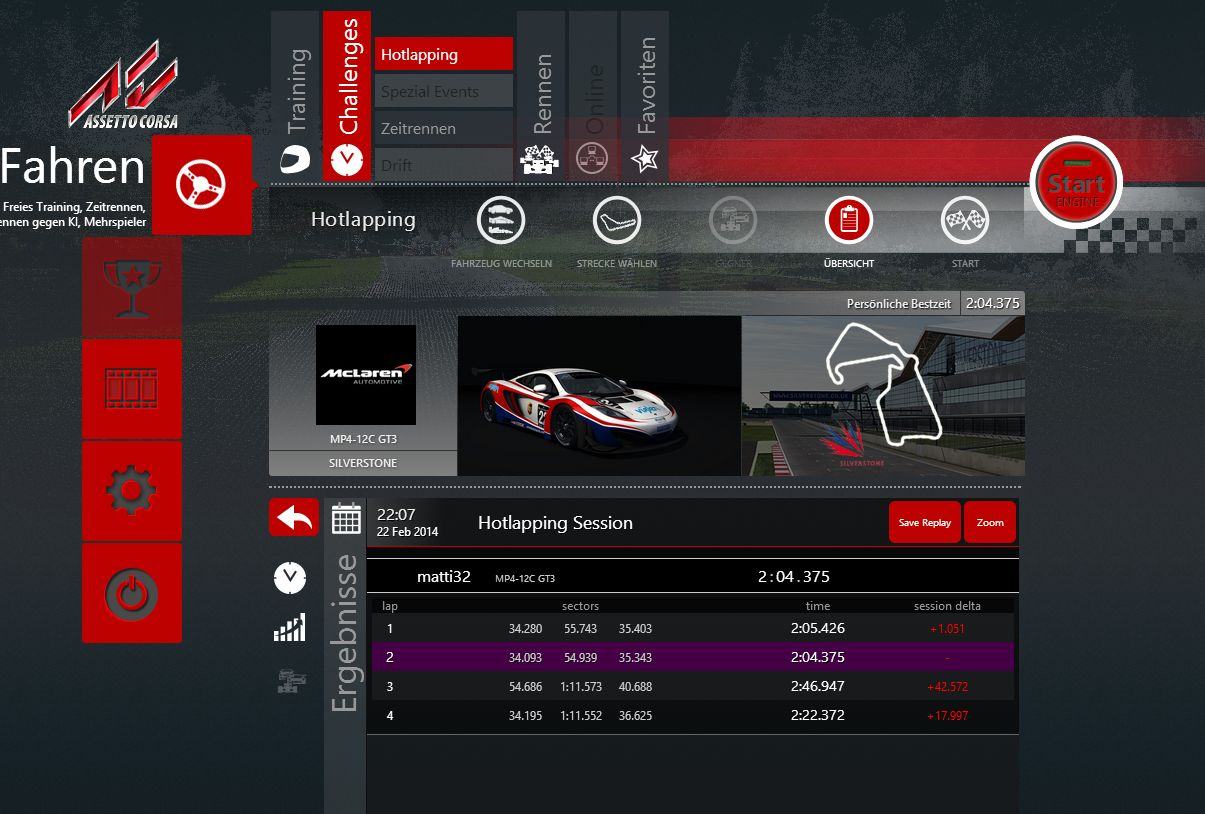Select the purple lap 2 row 2:04.375

click(692, 657)
